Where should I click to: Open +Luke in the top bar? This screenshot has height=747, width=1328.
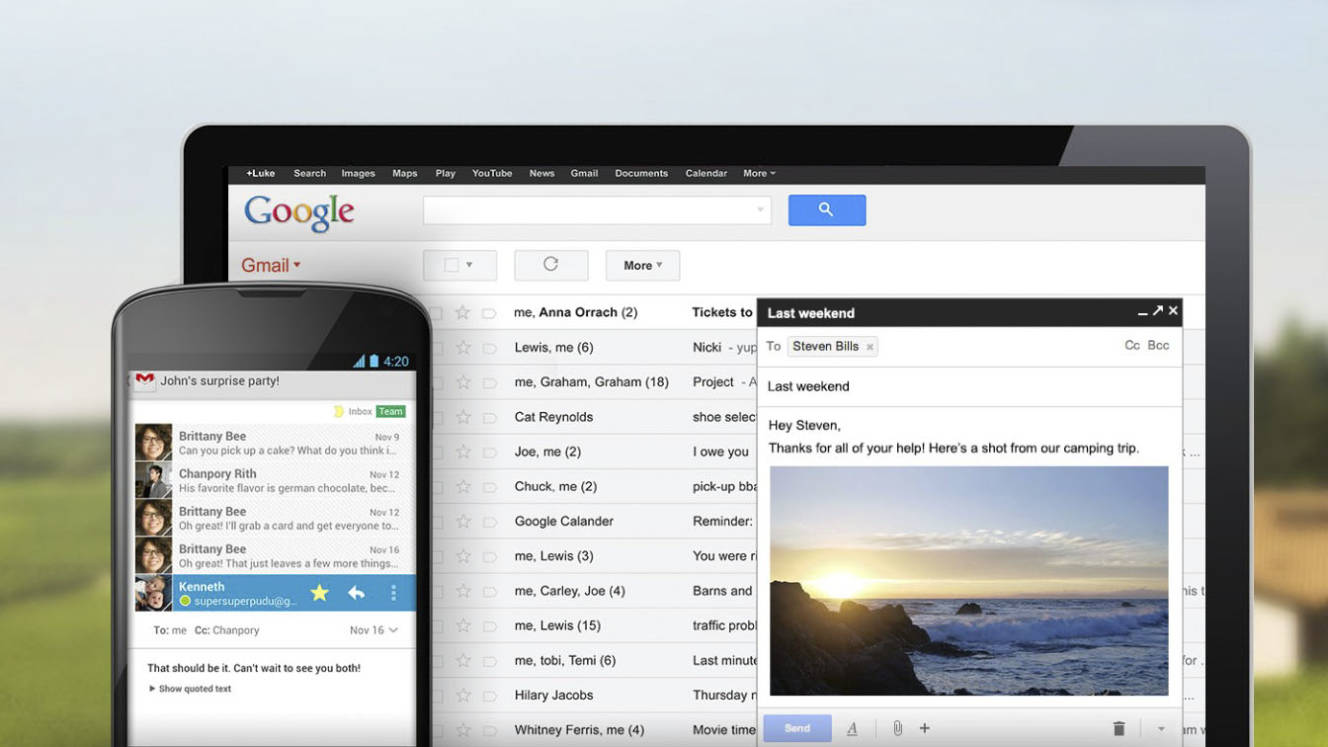click(260, 173)
